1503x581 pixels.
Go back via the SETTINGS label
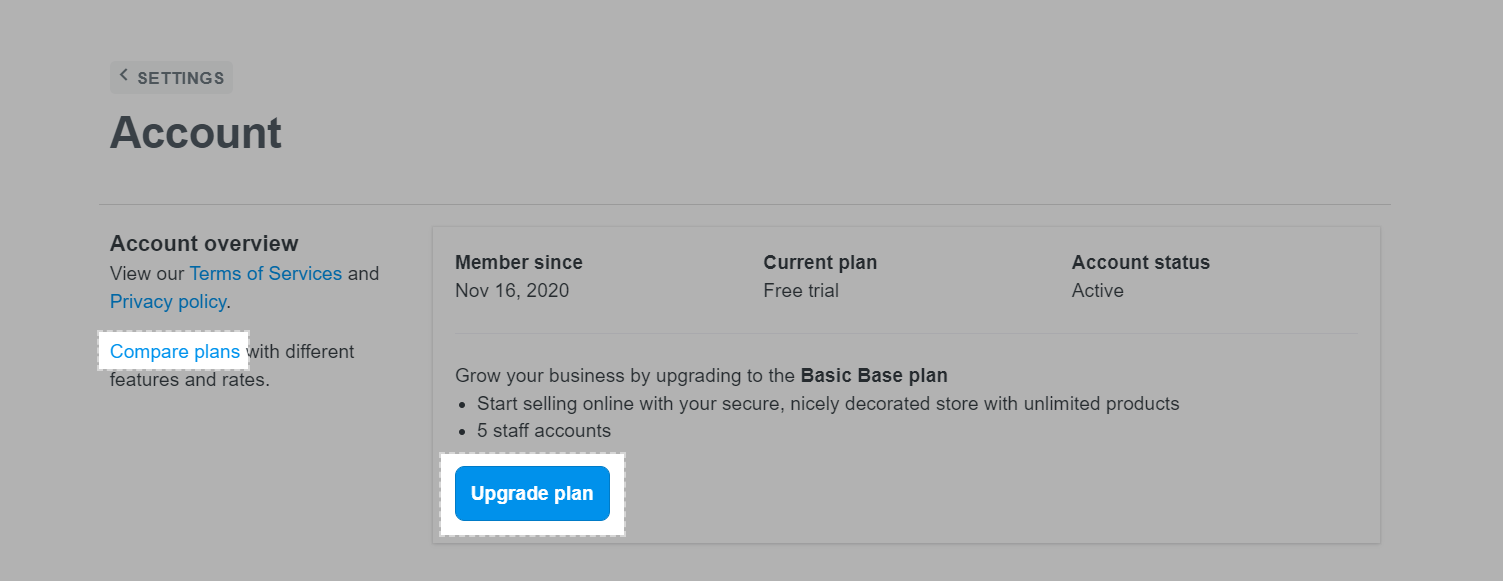tap(180, 78)
